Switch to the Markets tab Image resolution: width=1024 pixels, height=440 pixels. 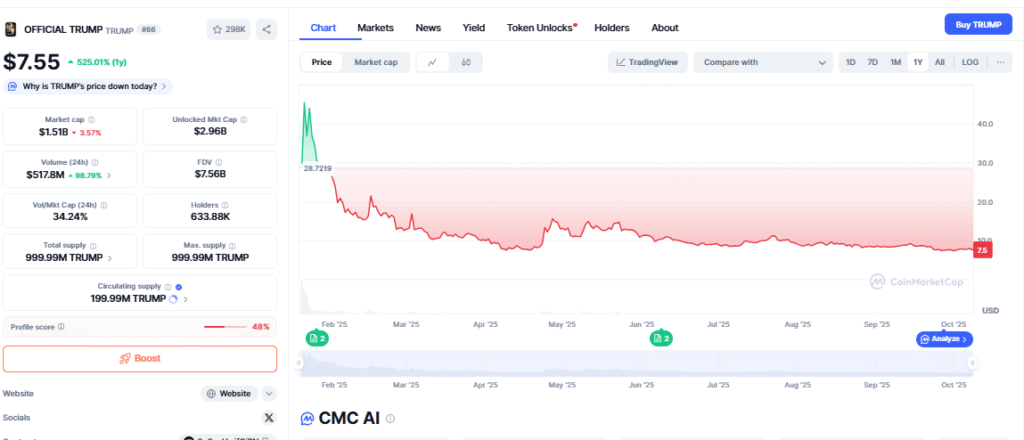[x=375, y=28]
